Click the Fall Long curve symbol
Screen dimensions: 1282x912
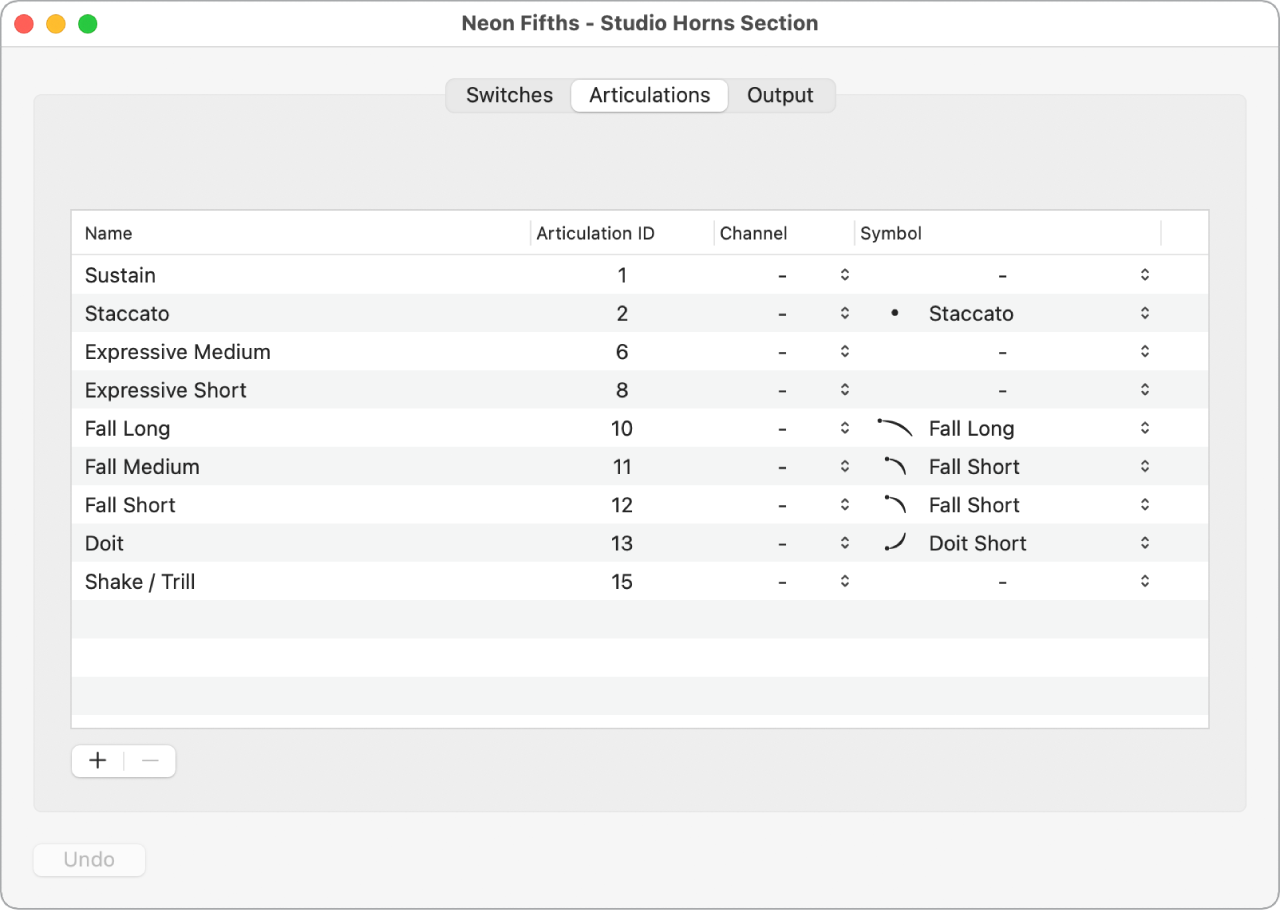(895, 428)
